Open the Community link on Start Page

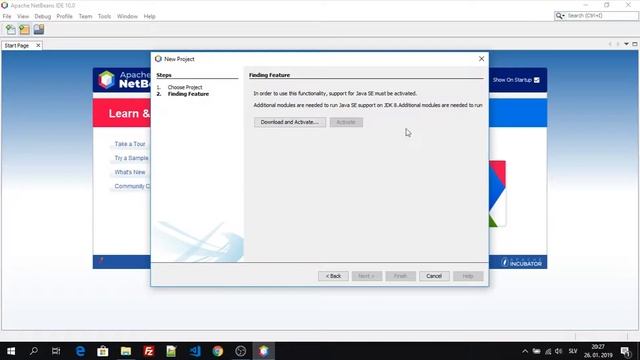coord(132,186)
